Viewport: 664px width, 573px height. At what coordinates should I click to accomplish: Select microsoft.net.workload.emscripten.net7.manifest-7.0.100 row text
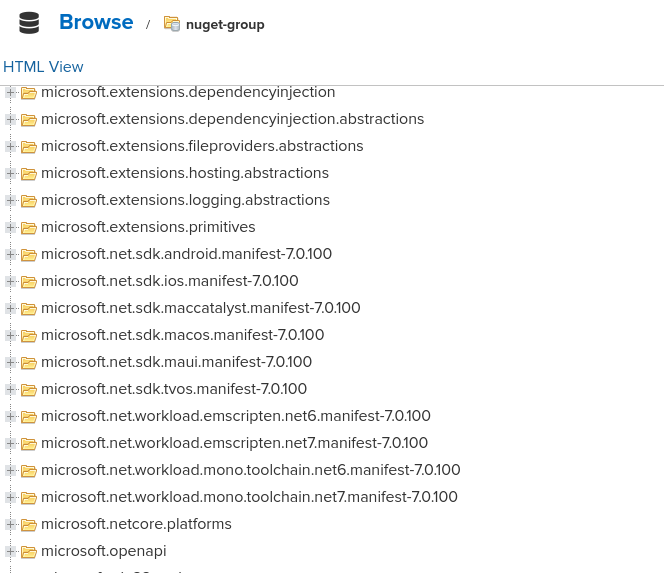pyautogui.click(x=234, y=443)
